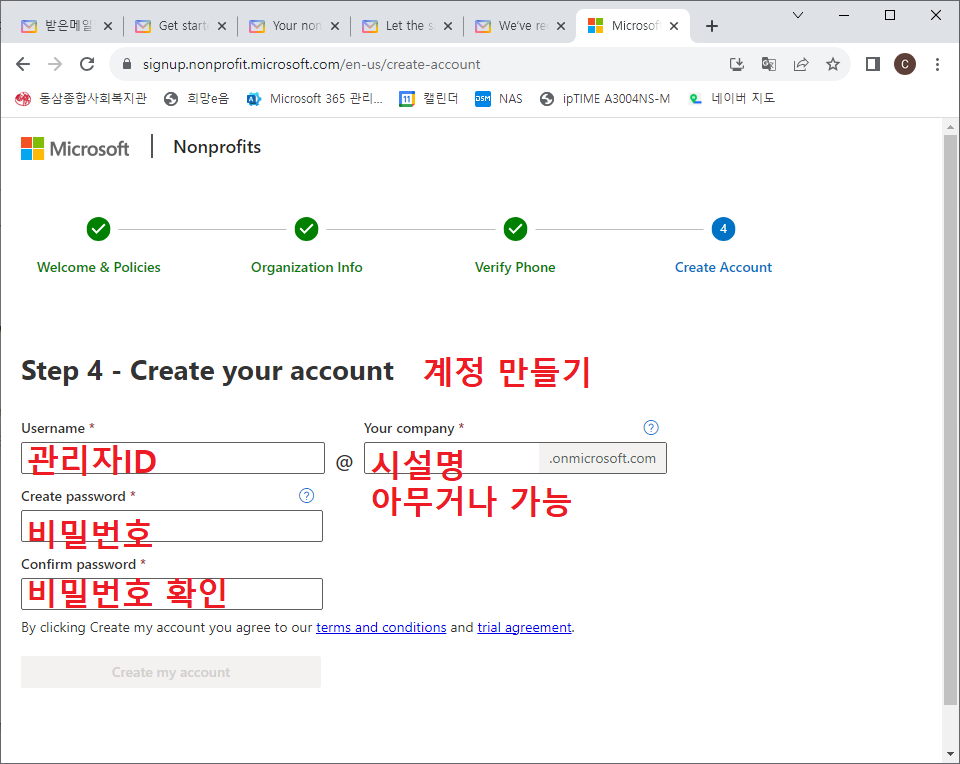Open trial agreement link
960x764 pixels.
point(525,627)
